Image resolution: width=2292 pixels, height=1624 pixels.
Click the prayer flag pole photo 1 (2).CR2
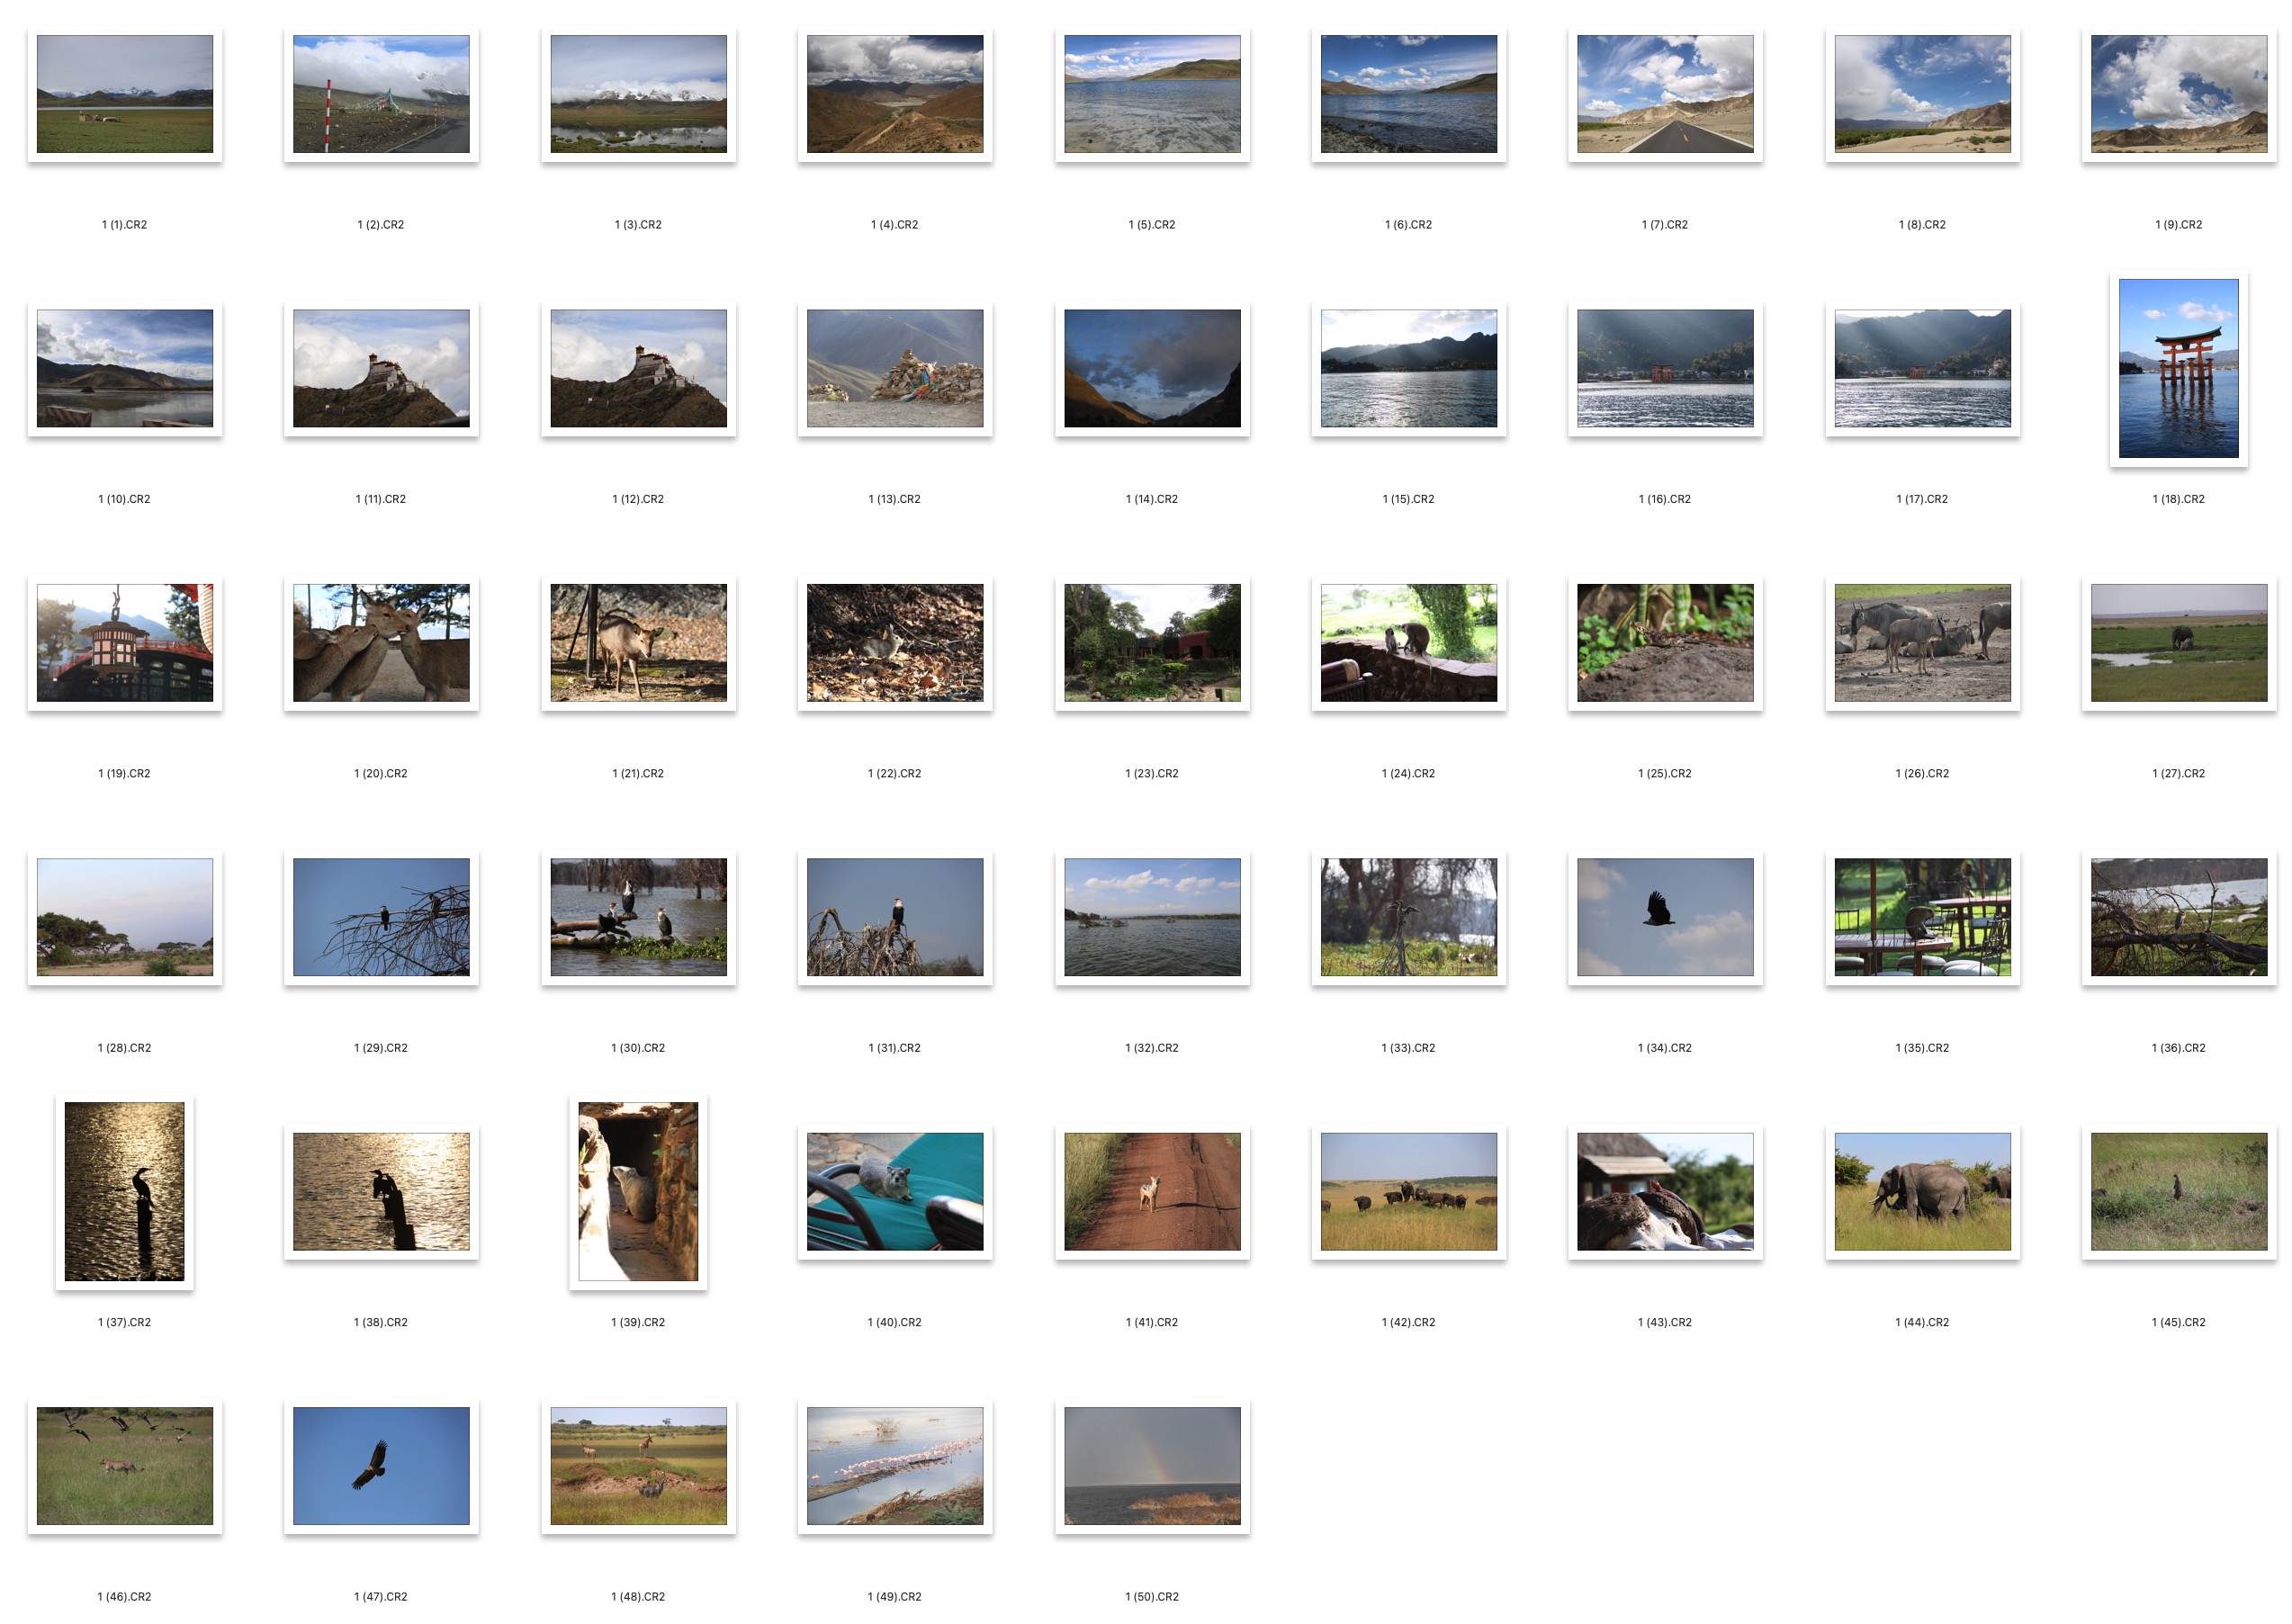381,94
